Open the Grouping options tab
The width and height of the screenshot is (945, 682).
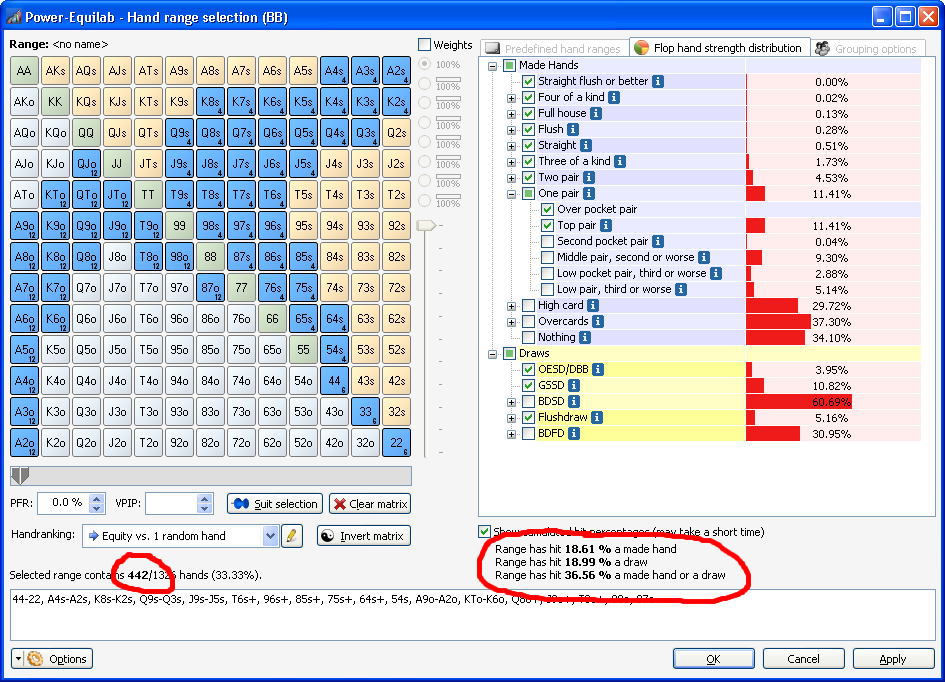867,48
